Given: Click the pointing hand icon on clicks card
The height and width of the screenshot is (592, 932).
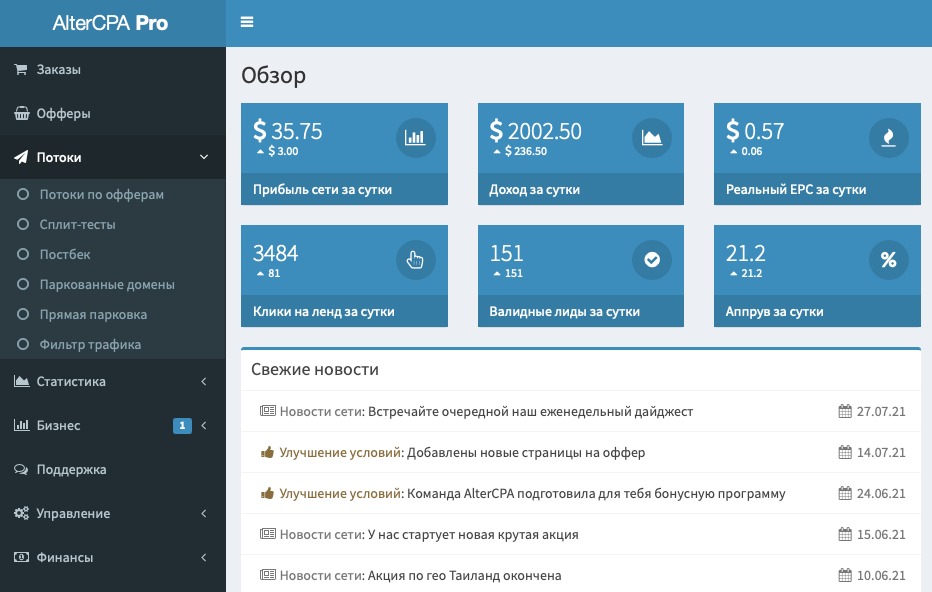Looking at the screenshot, I should click(x=416, y=260).
